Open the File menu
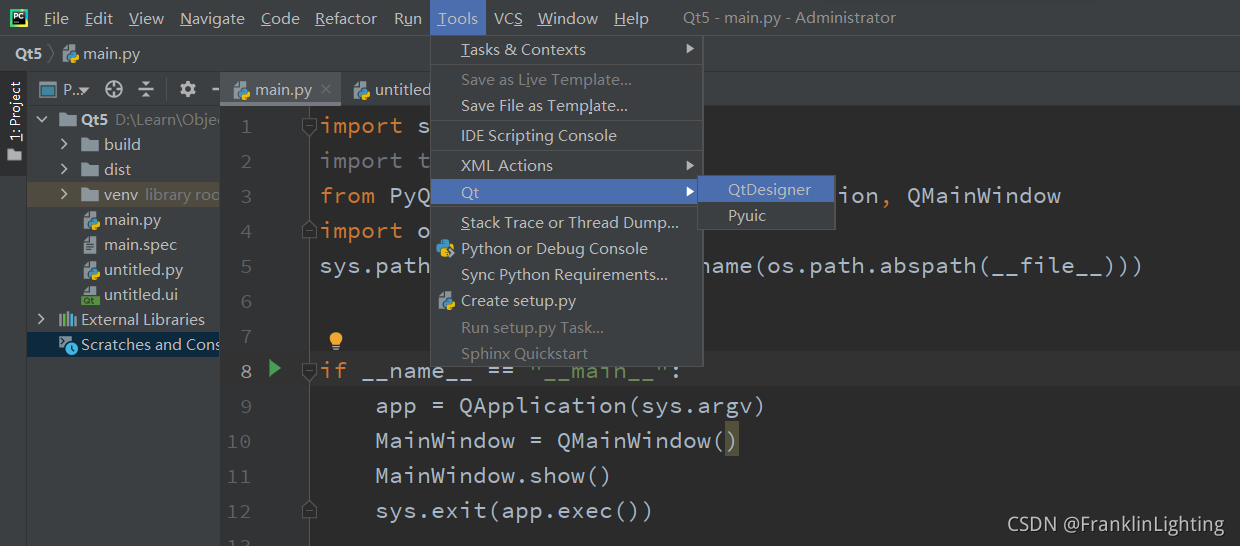Screen dimensions: 1240x546 point(56,18)
